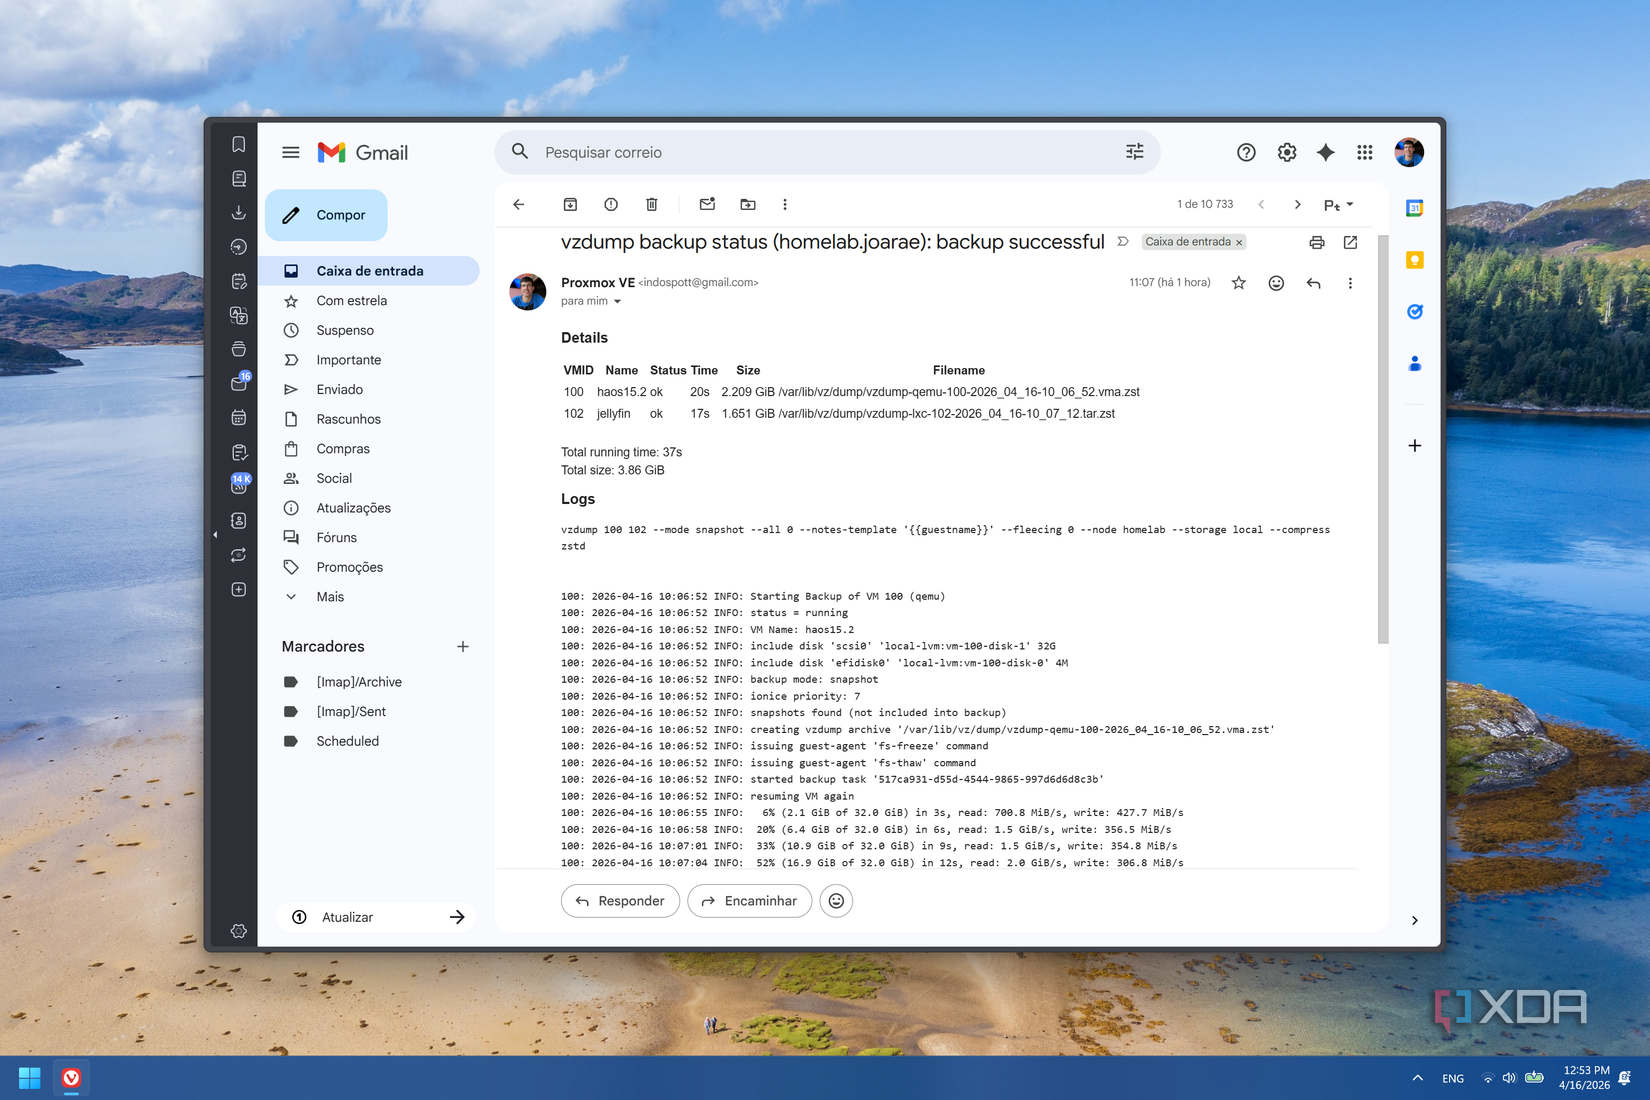Open the Downloads panel in Vivaldi sidebar

point(238,214)
